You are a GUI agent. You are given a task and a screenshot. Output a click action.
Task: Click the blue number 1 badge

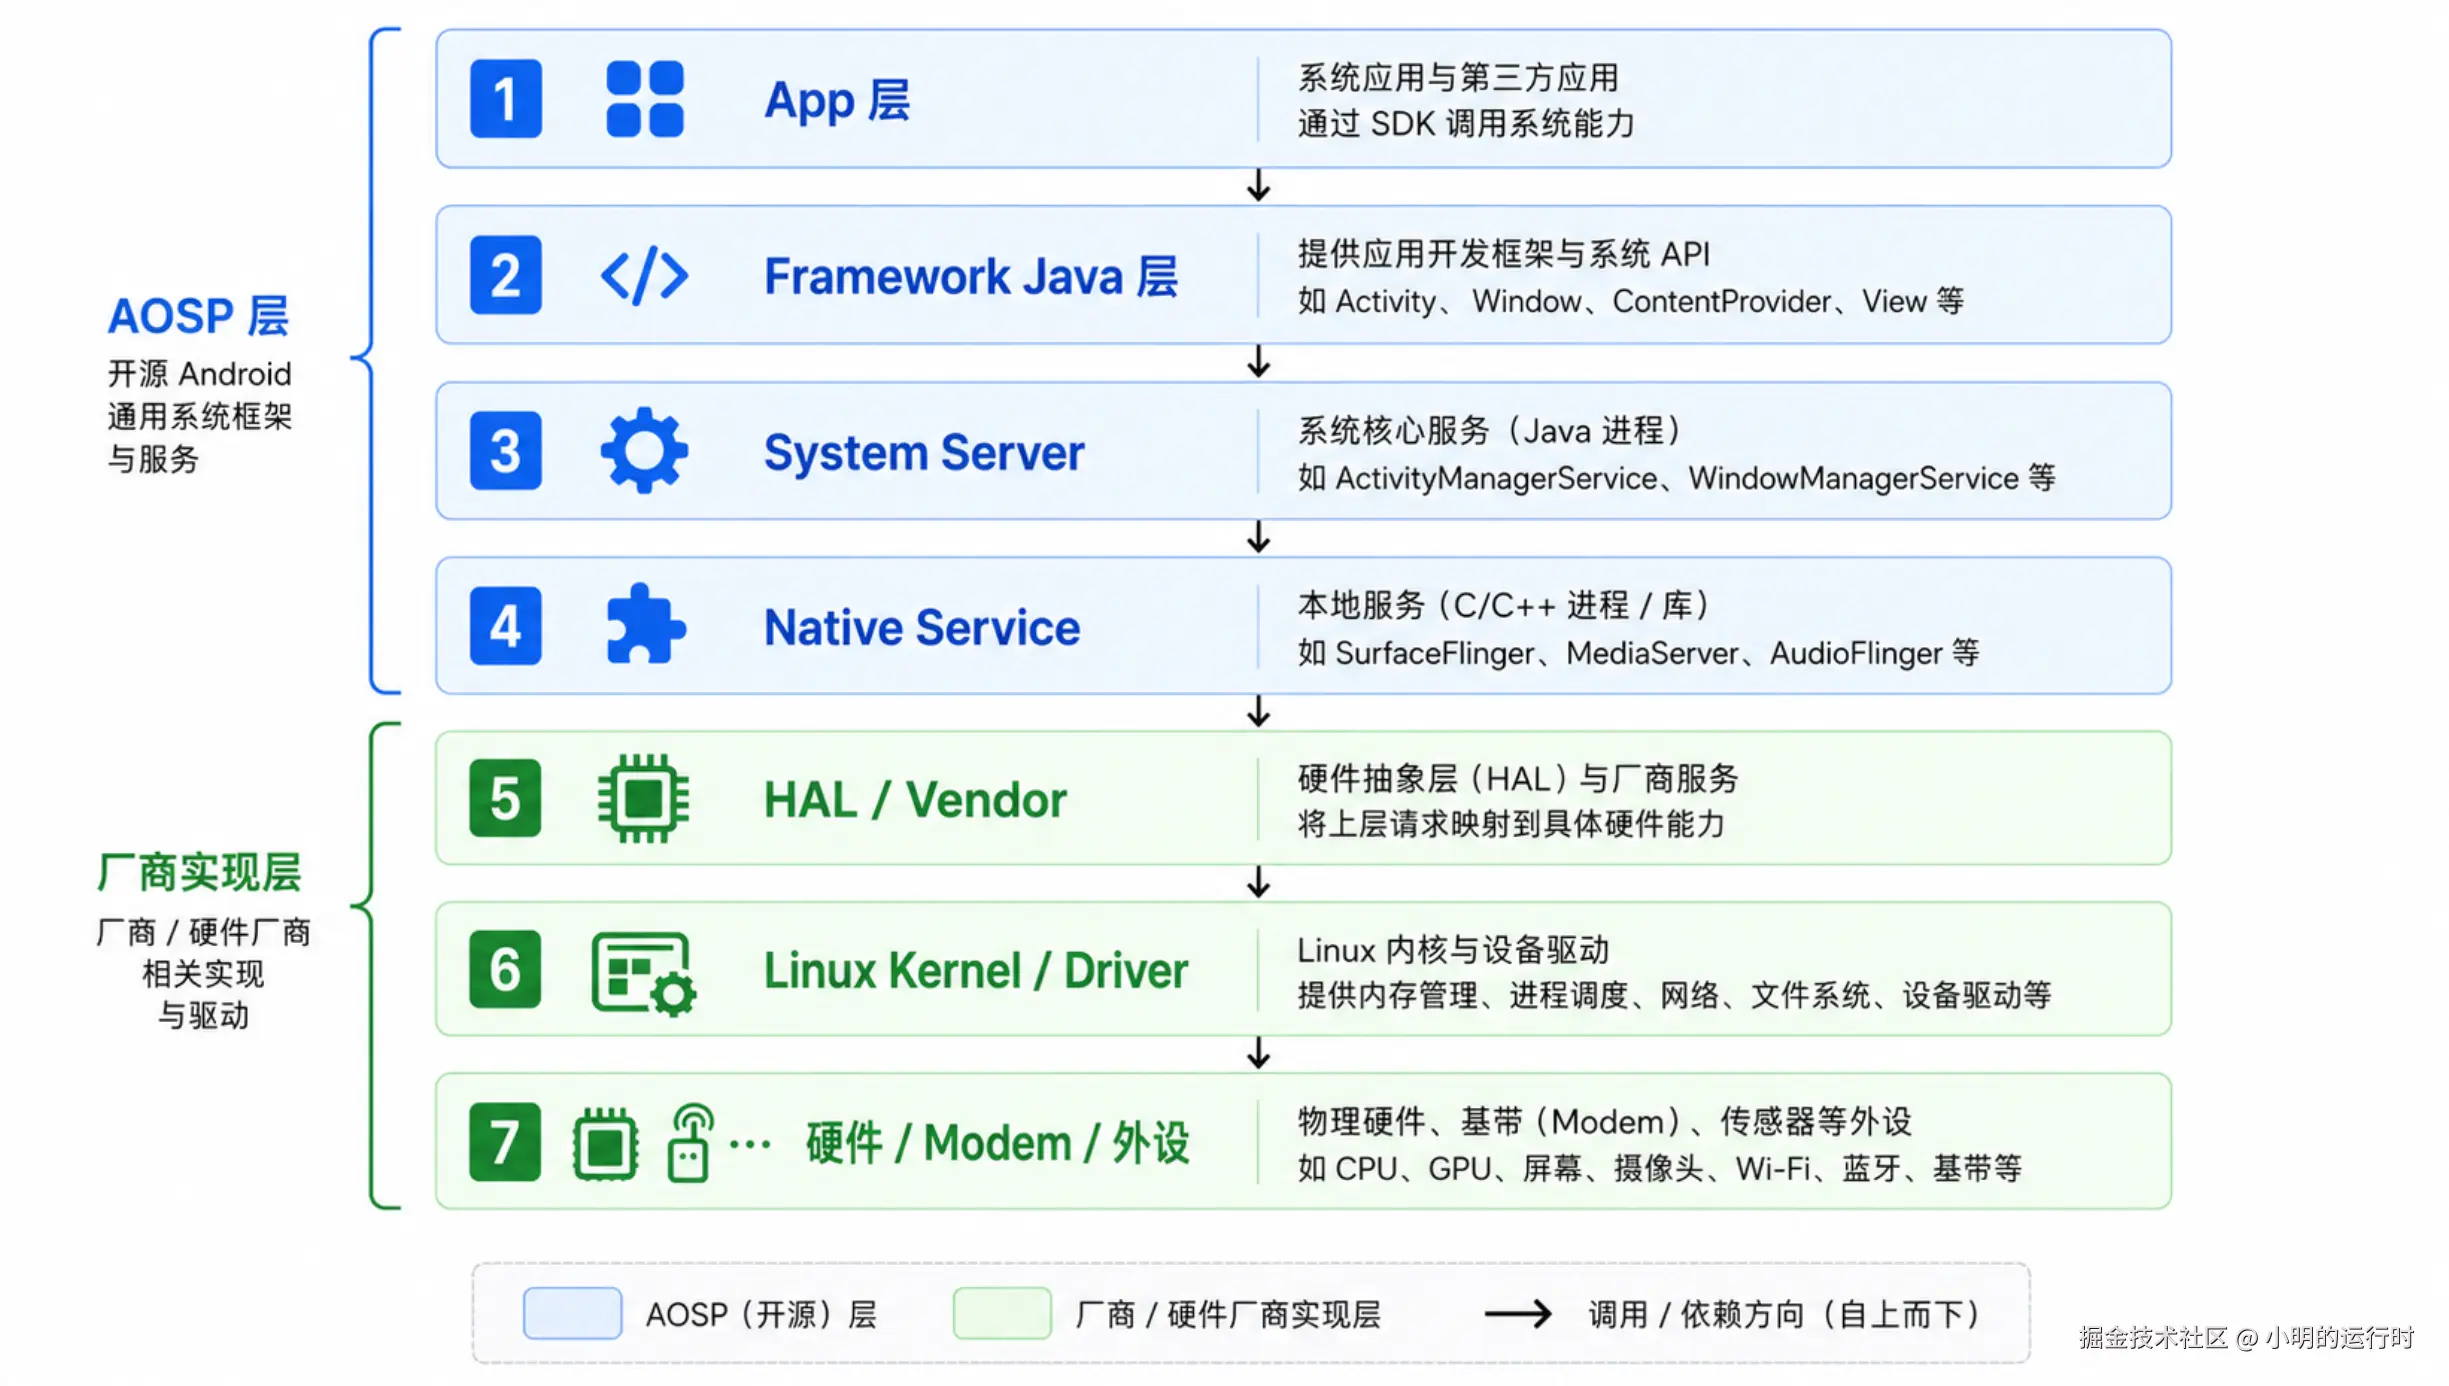click(506, 99)
